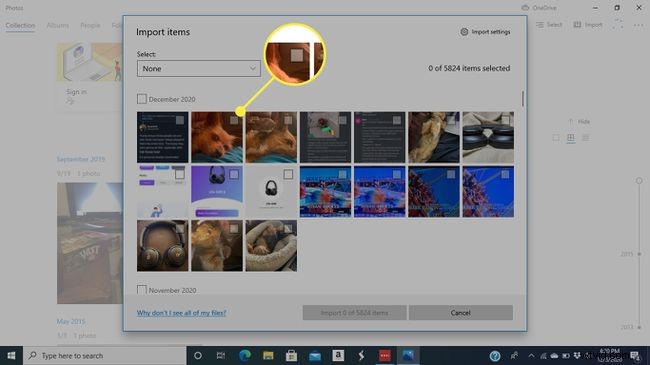
Task: Show hidden system tray icons
Action: click(531, 355)
